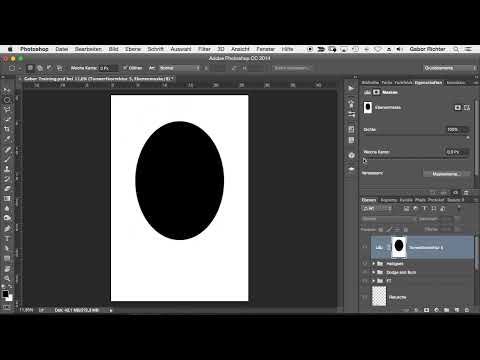480x360 pixels.
Task: Create new adjustment layer icon
Action: pyautogui.click(x=437, y=310)
